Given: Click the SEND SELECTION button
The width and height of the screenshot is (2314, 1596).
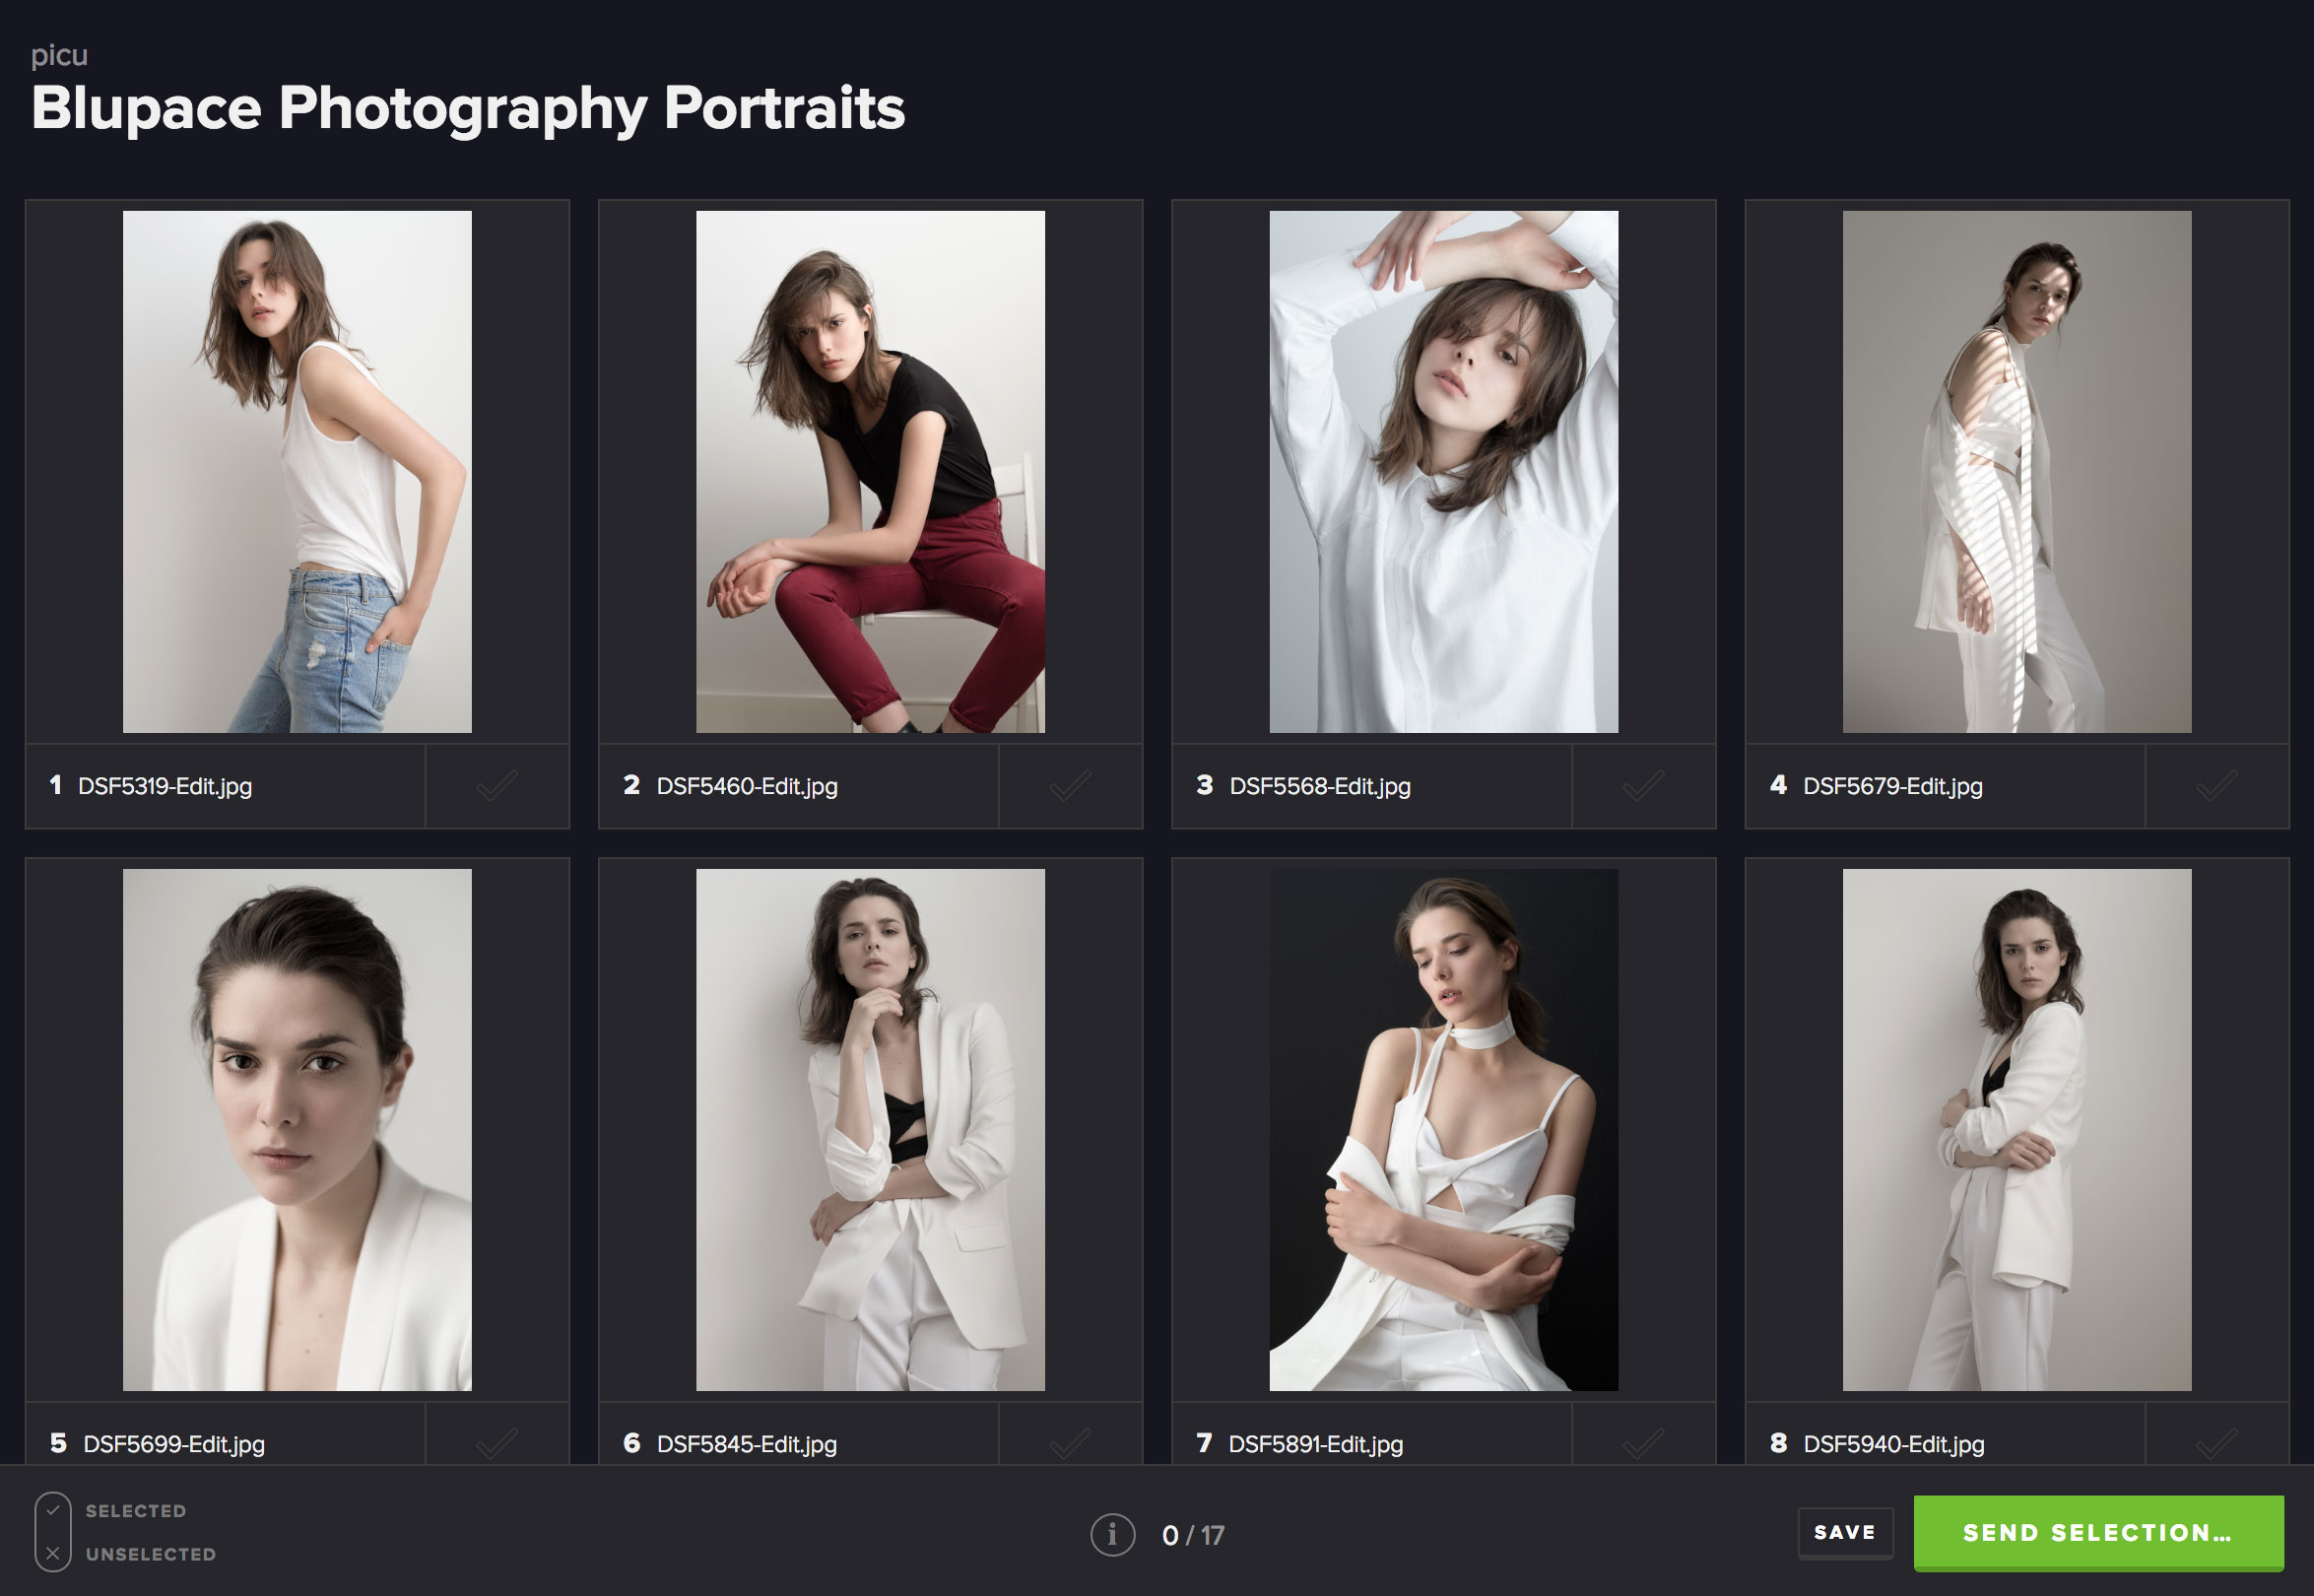Looking at the screenshot, I should pos(2098,1532).
